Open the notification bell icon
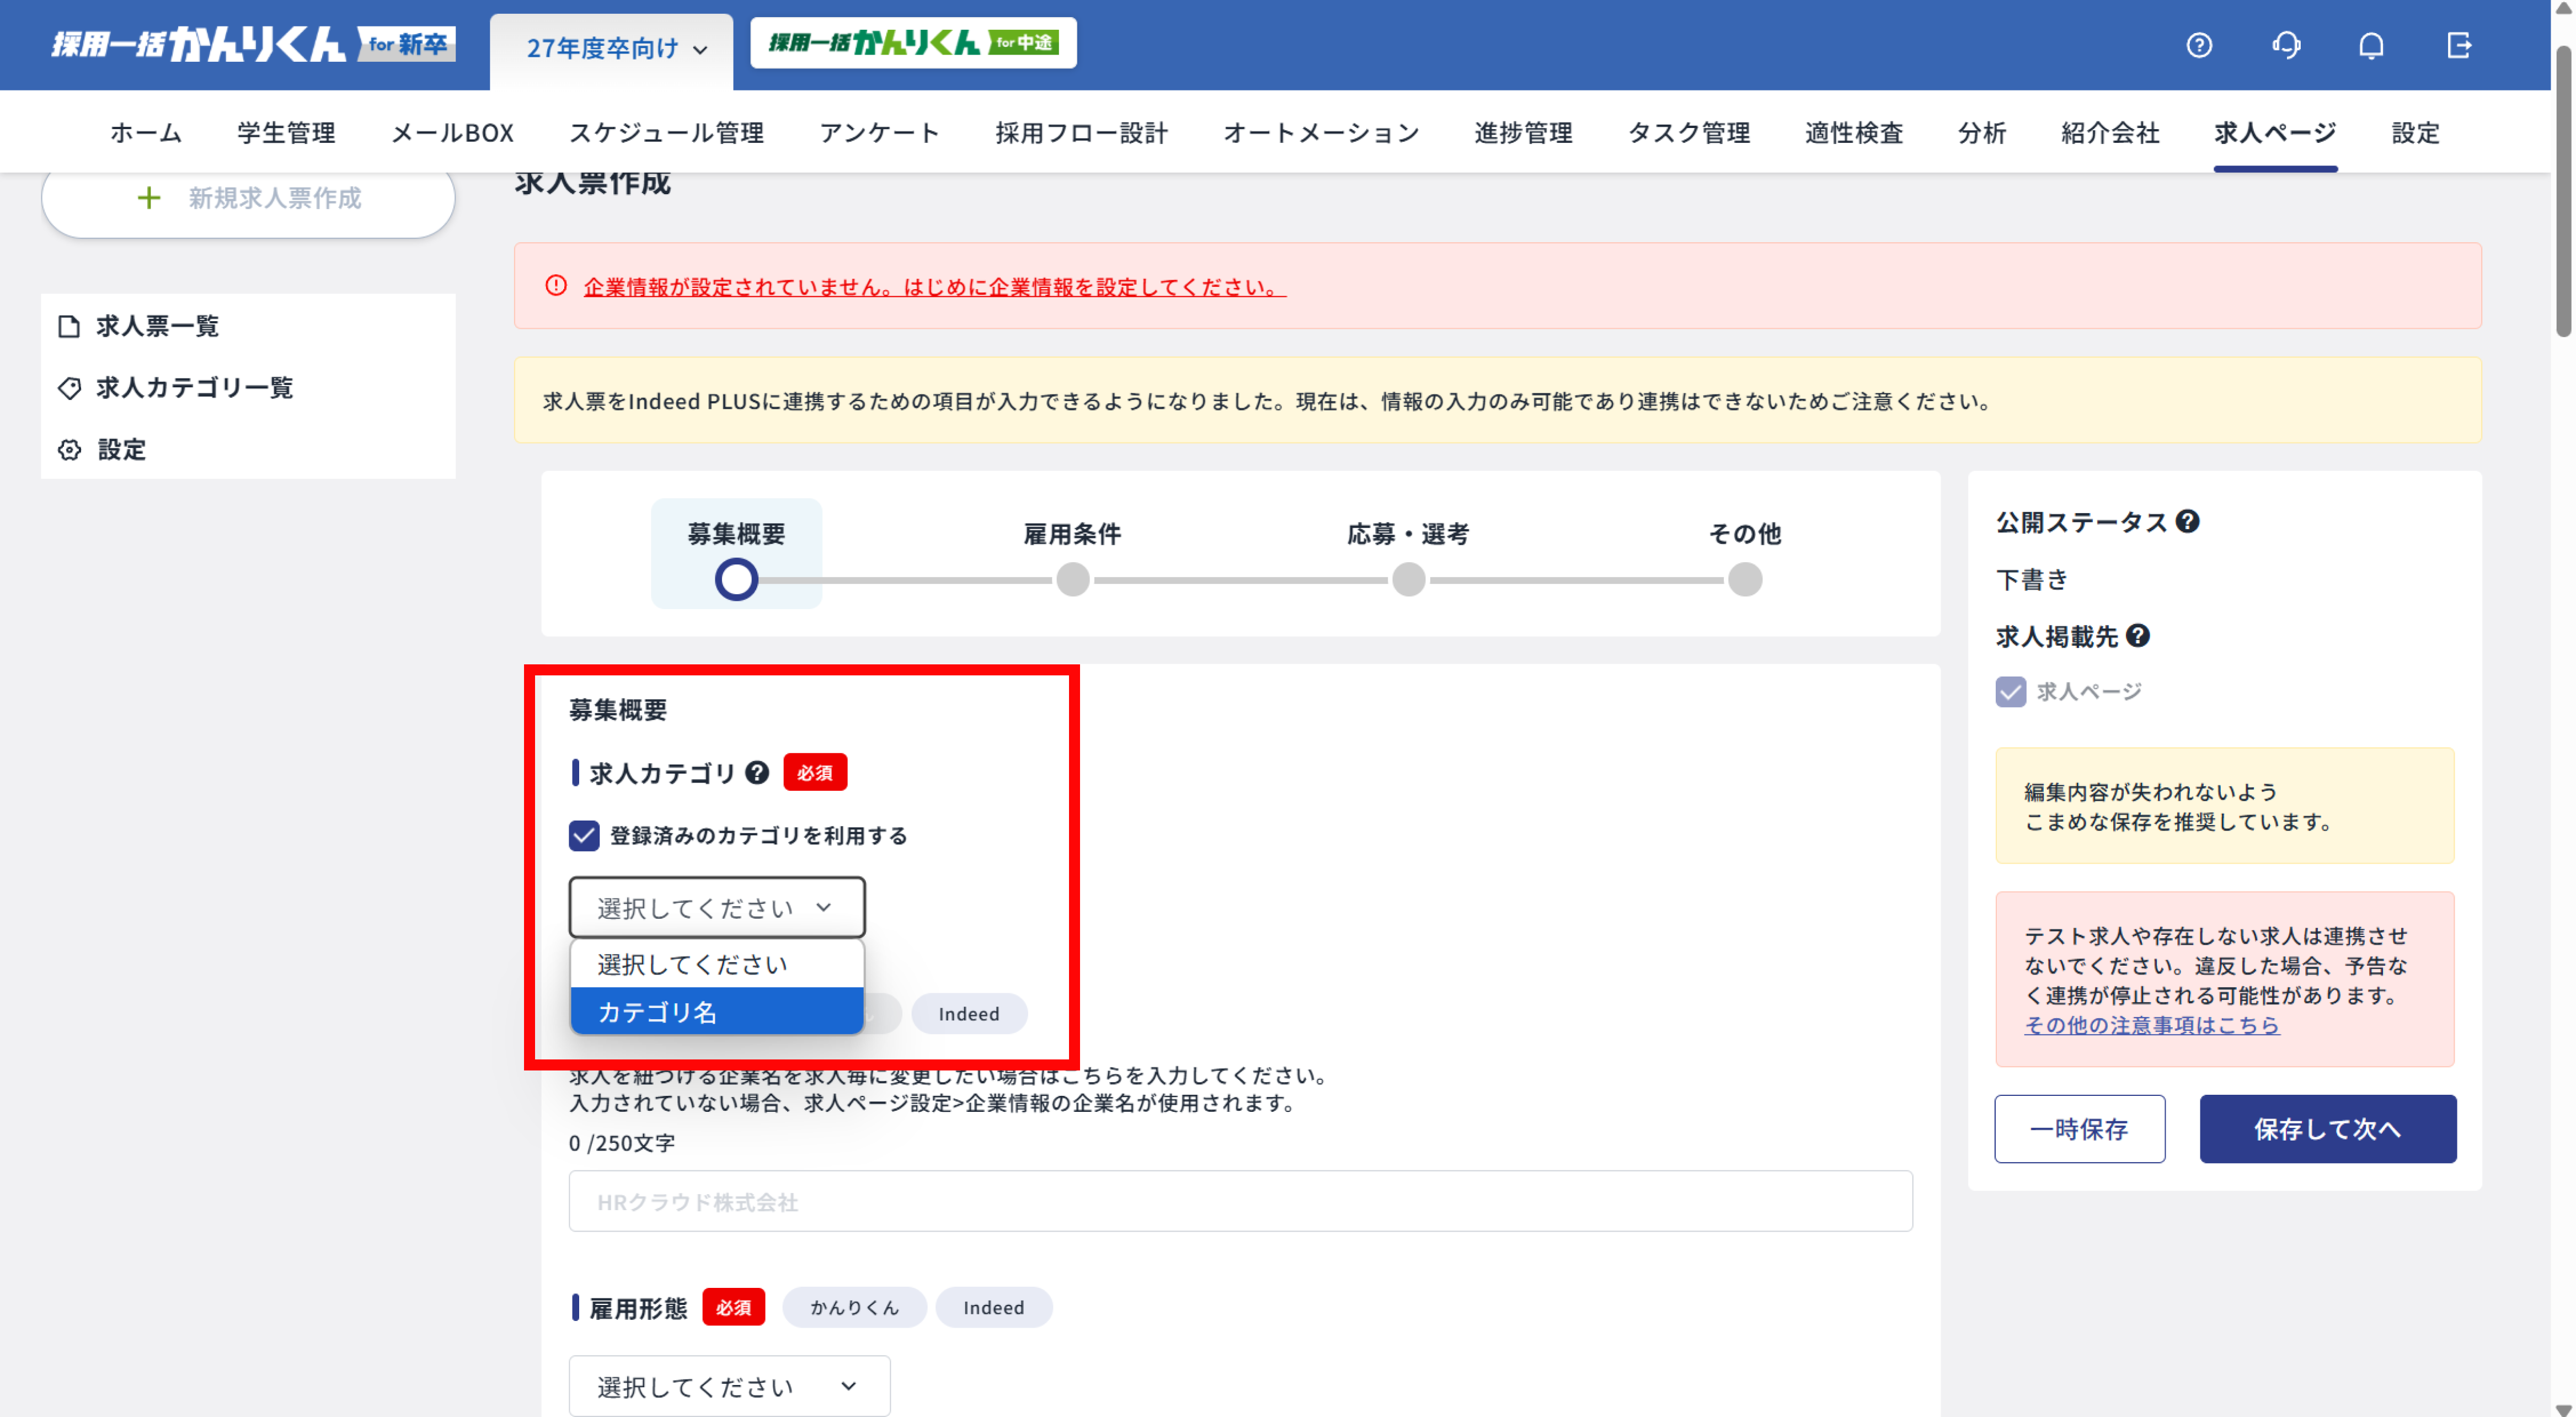The image size is (2576, 1417). click(x=2371, y=45)
